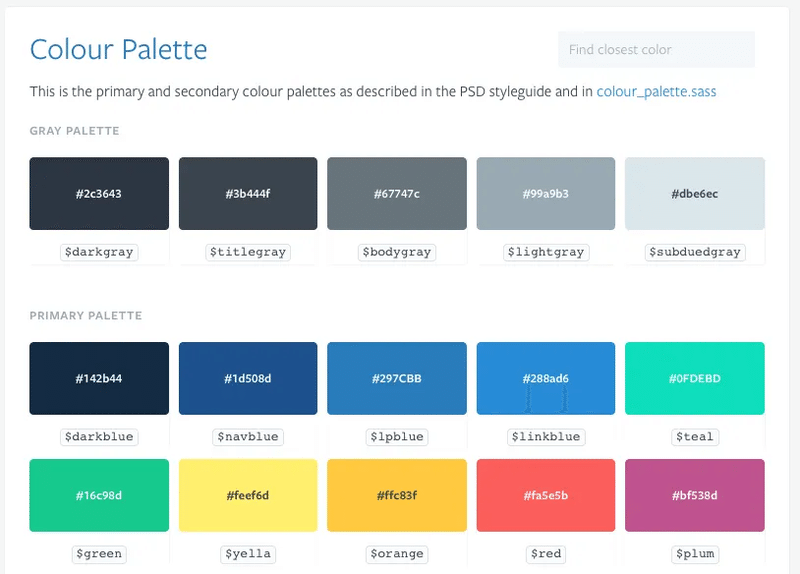Pick the #67747c bodygray swatch

coord(397,193)
